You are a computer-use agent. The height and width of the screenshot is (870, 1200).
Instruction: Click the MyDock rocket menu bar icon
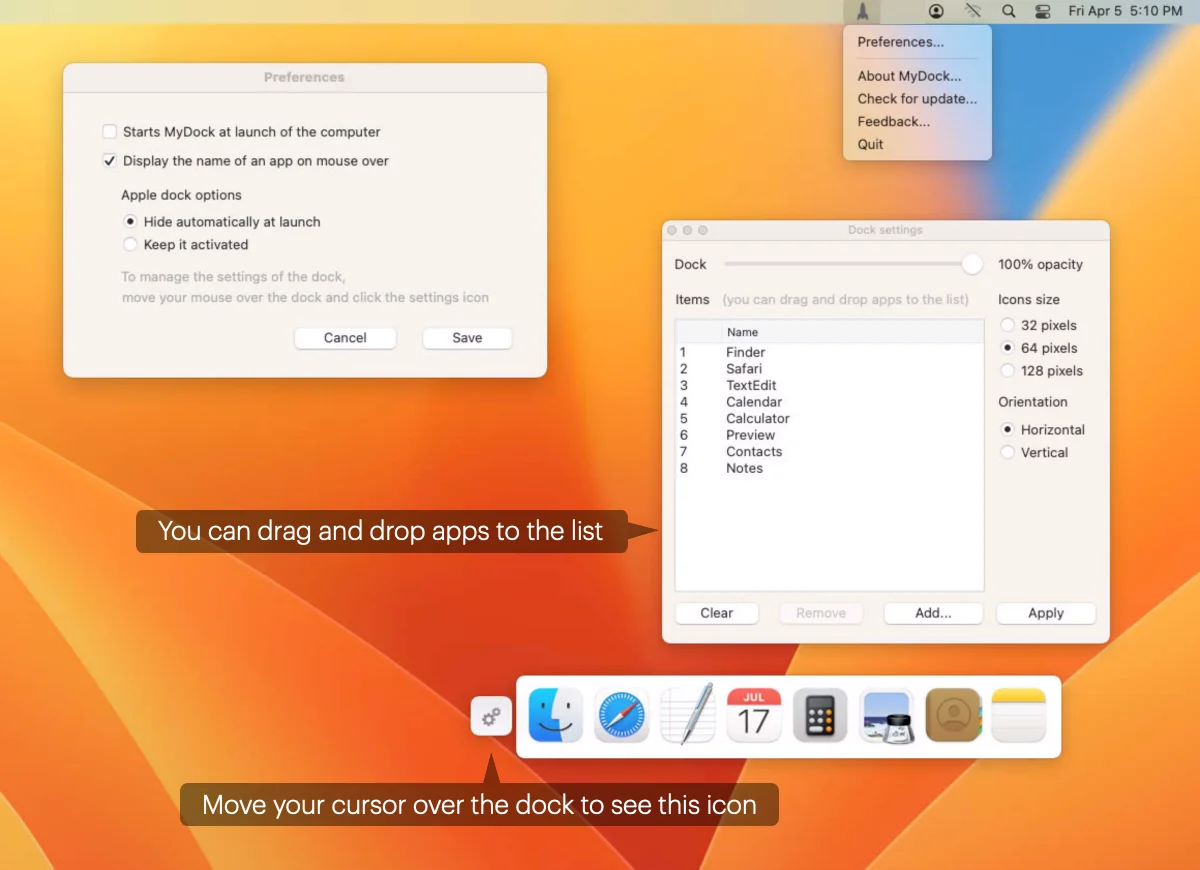(x=862, y=12)
